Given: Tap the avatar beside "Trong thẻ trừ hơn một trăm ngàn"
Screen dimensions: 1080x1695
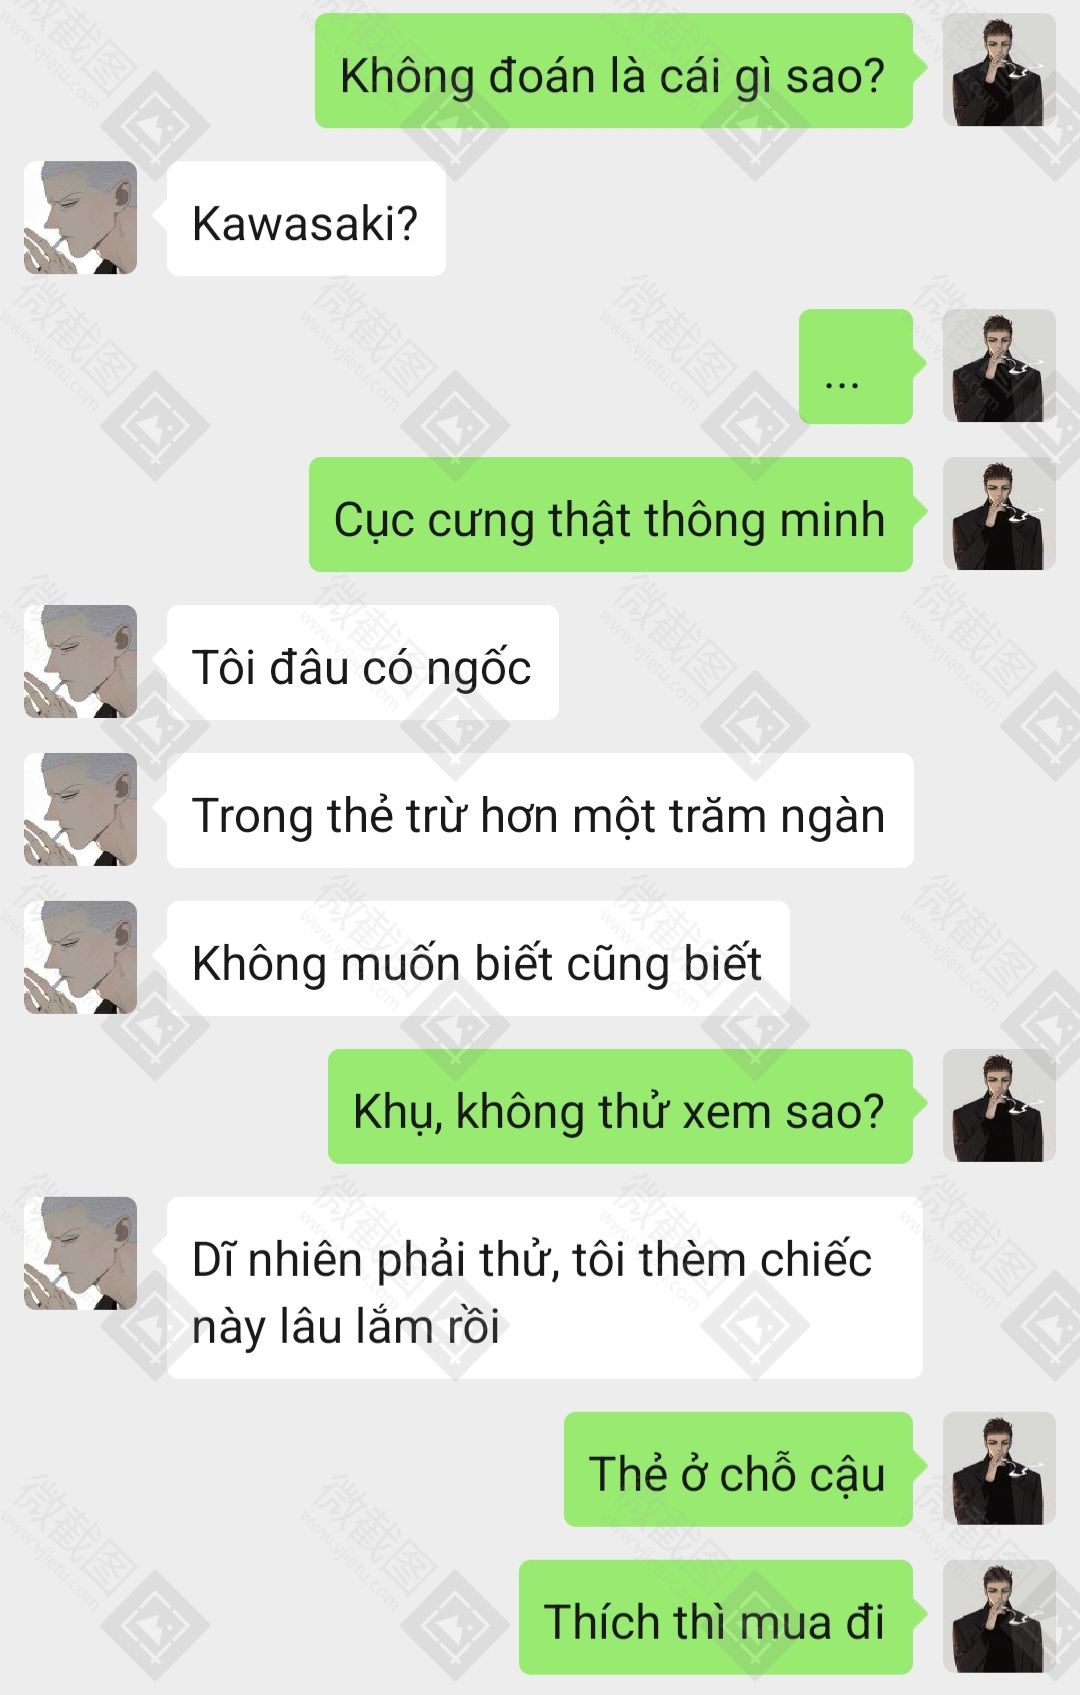Looking at the screenshot, I should click(80, 810).
